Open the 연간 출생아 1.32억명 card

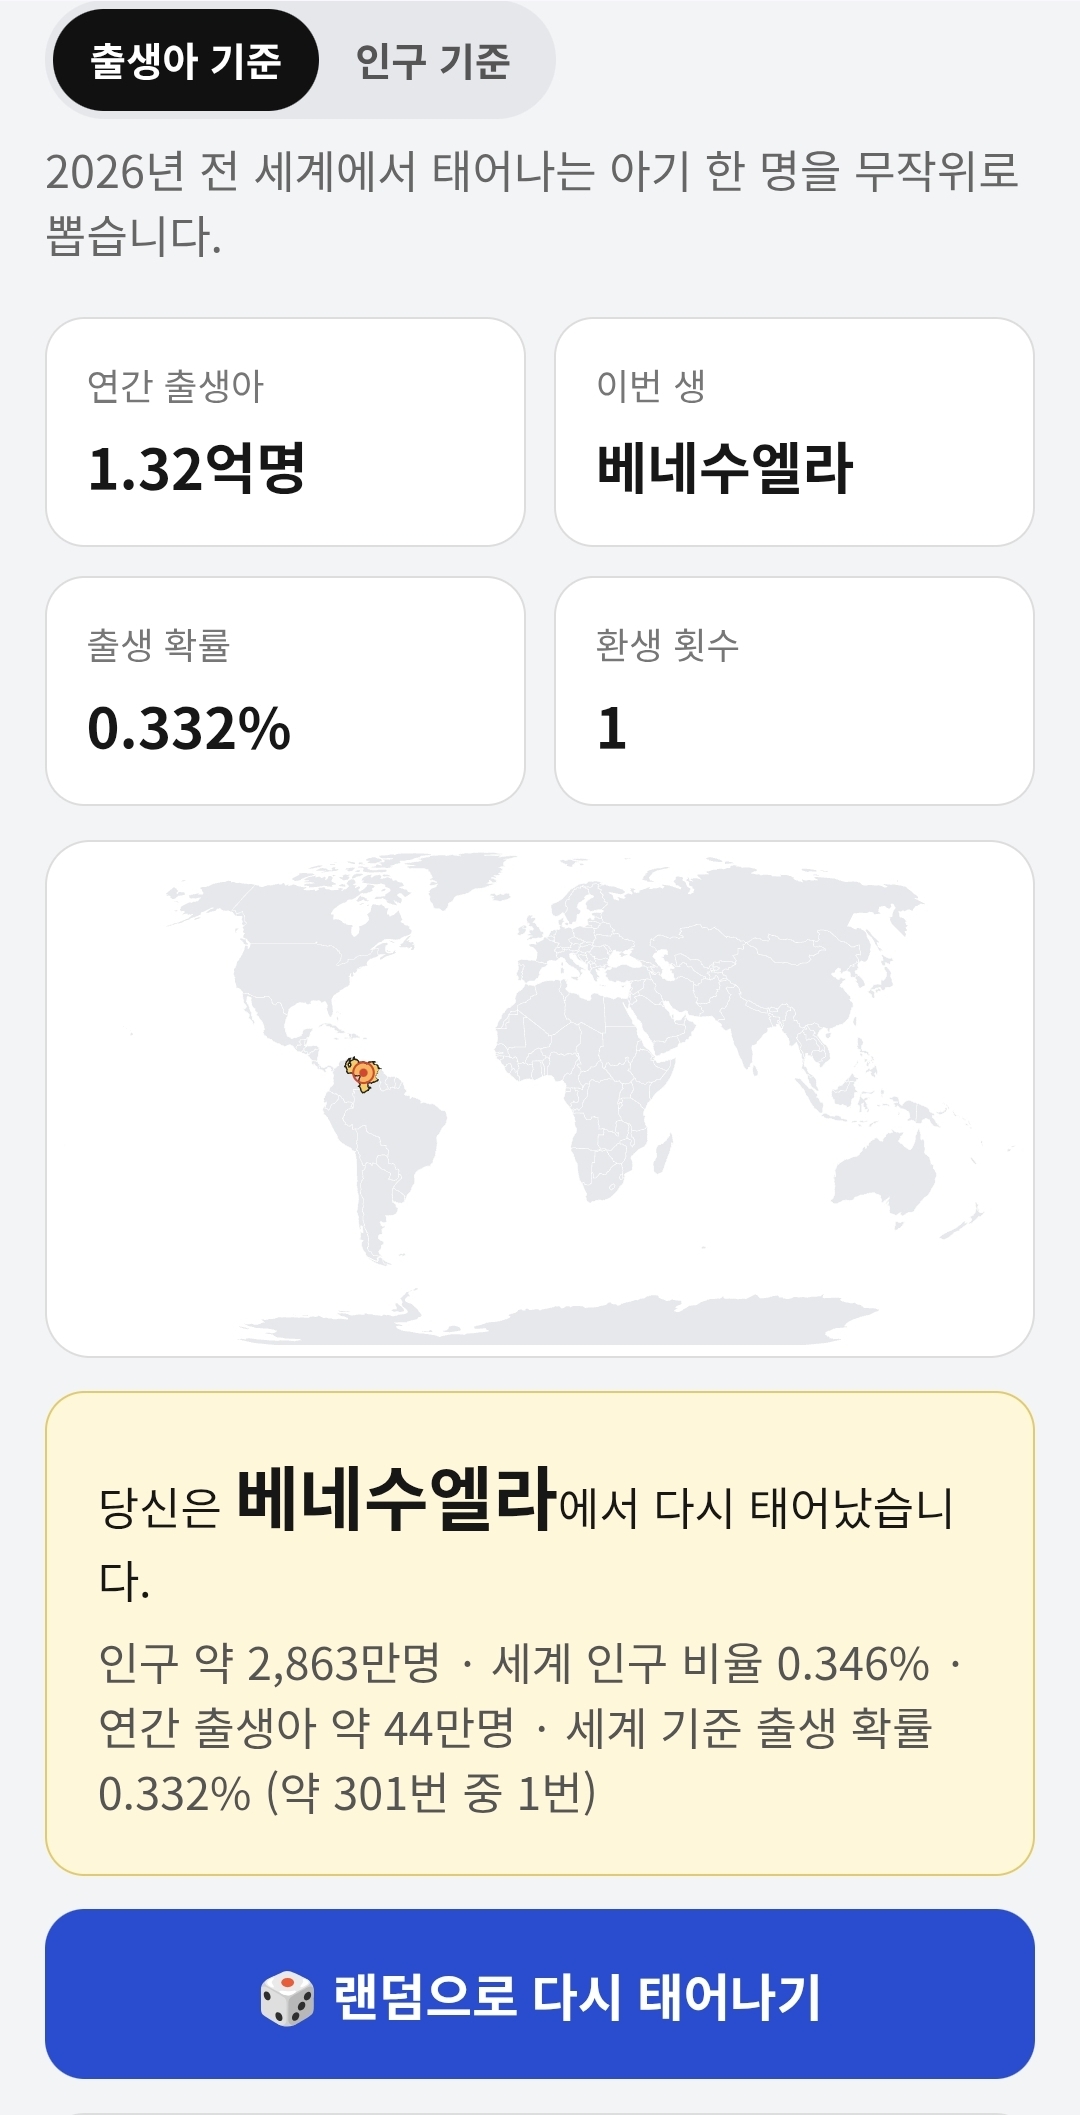coord(286,432)
